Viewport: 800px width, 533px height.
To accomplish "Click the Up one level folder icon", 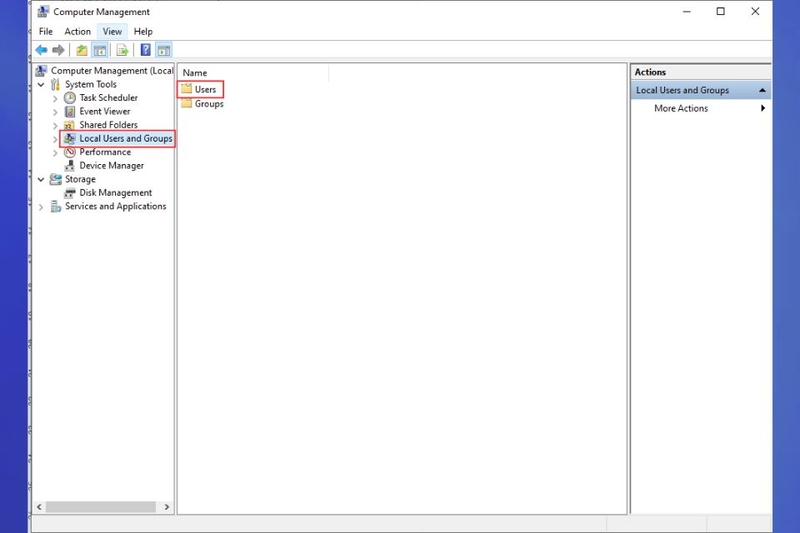I will [82, 50].
